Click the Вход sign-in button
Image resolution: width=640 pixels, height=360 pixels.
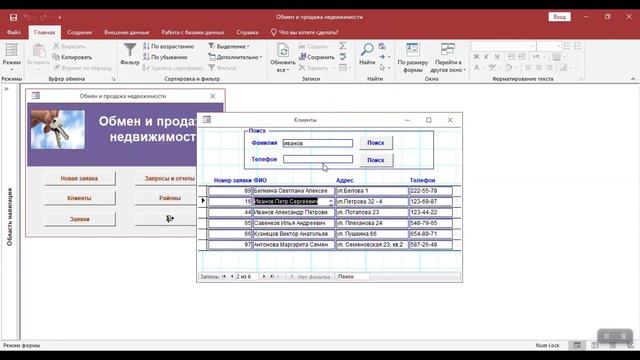click(559, 17)
